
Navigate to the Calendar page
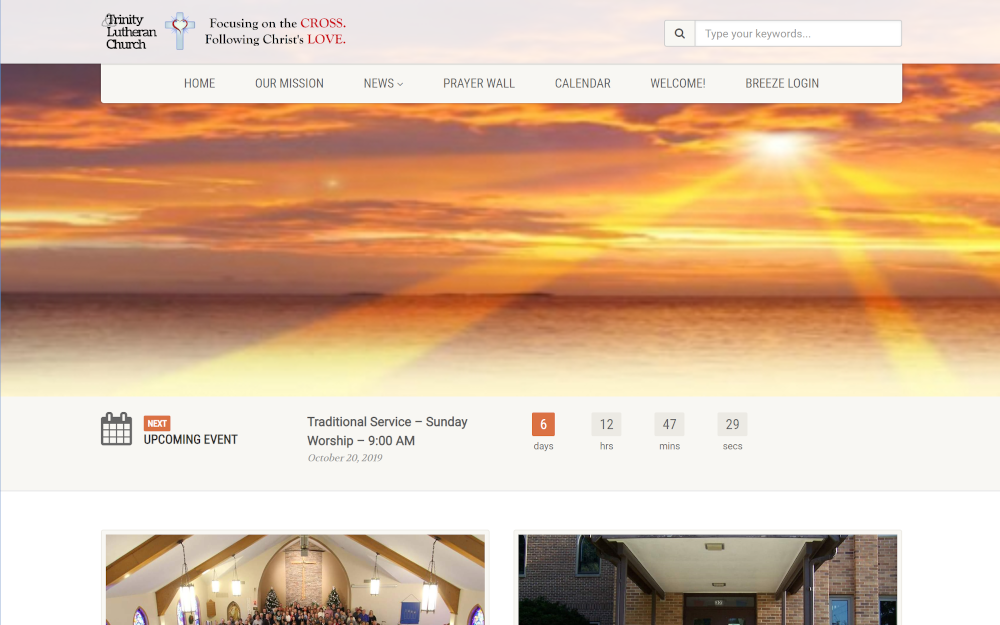pyautogui.click(x=582, y=84)
